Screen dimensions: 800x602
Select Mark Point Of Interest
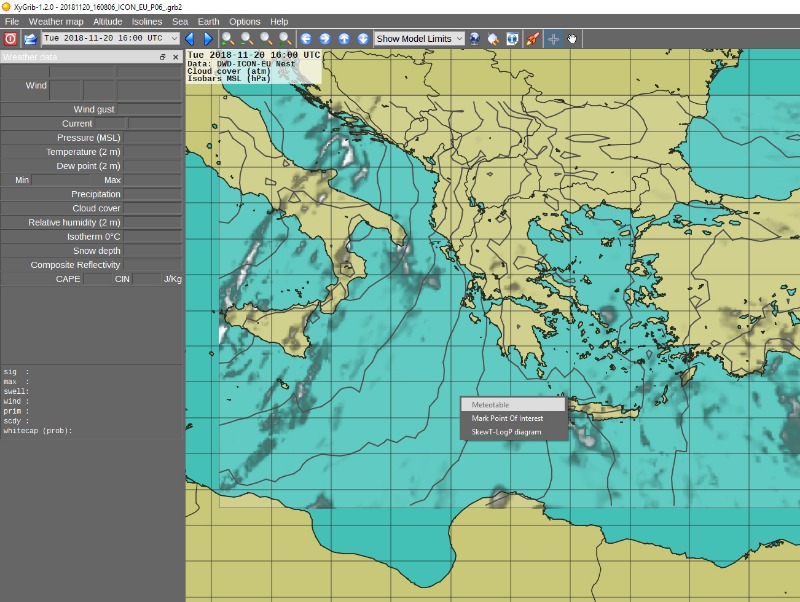point(513,418)
